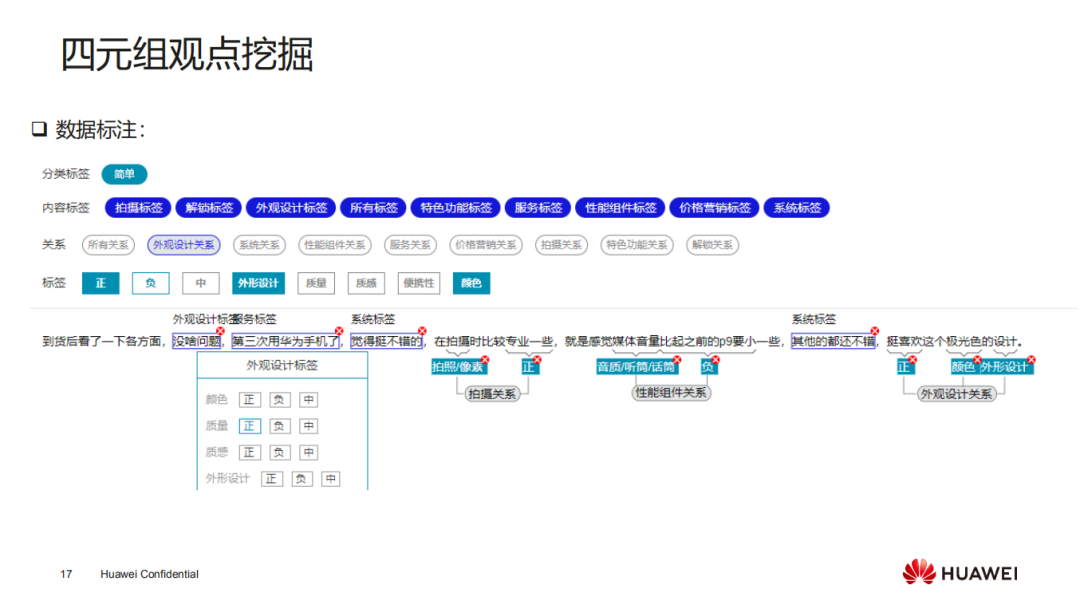Select the annotated span 没啥问题

tap(196, 342)
